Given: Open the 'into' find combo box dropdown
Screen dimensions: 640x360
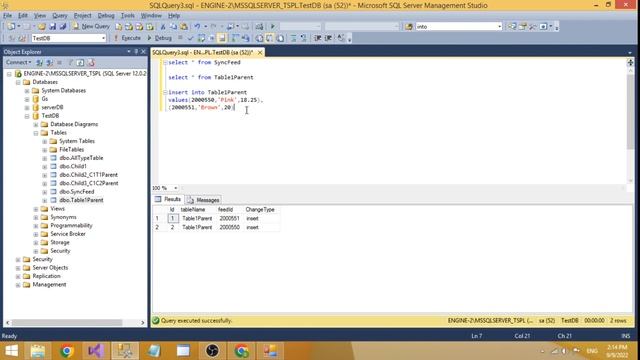Looking at the screenshot, I should point(499,27).
